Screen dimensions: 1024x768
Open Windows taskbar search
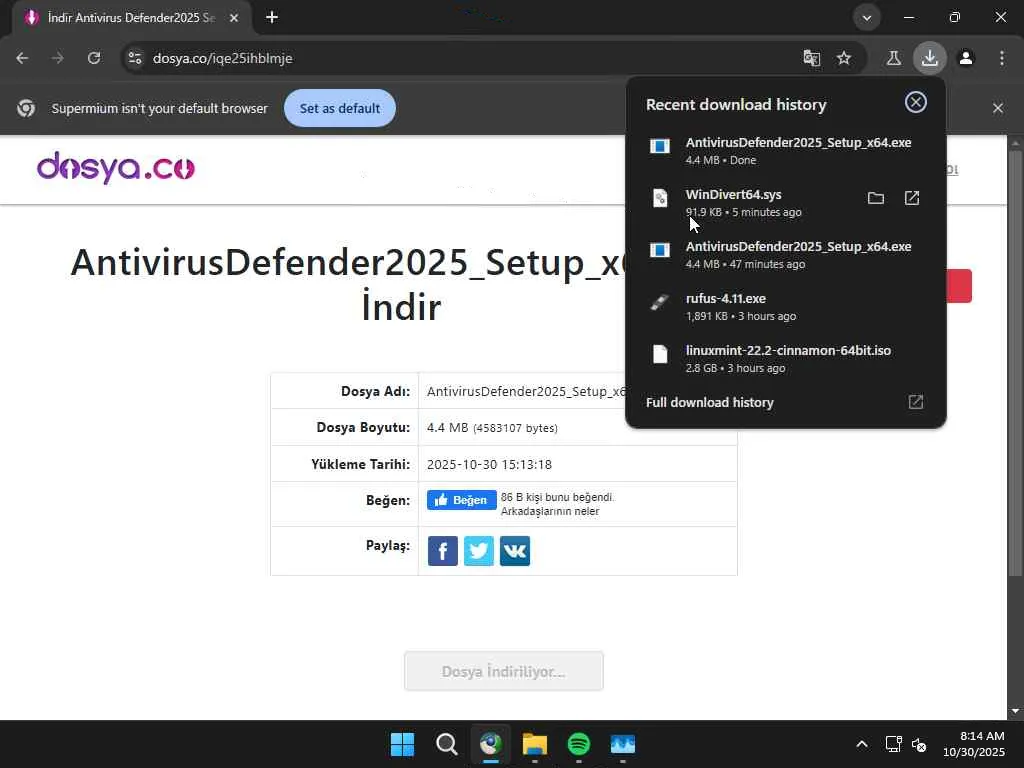pyautogui.click(x=447, y=744)
